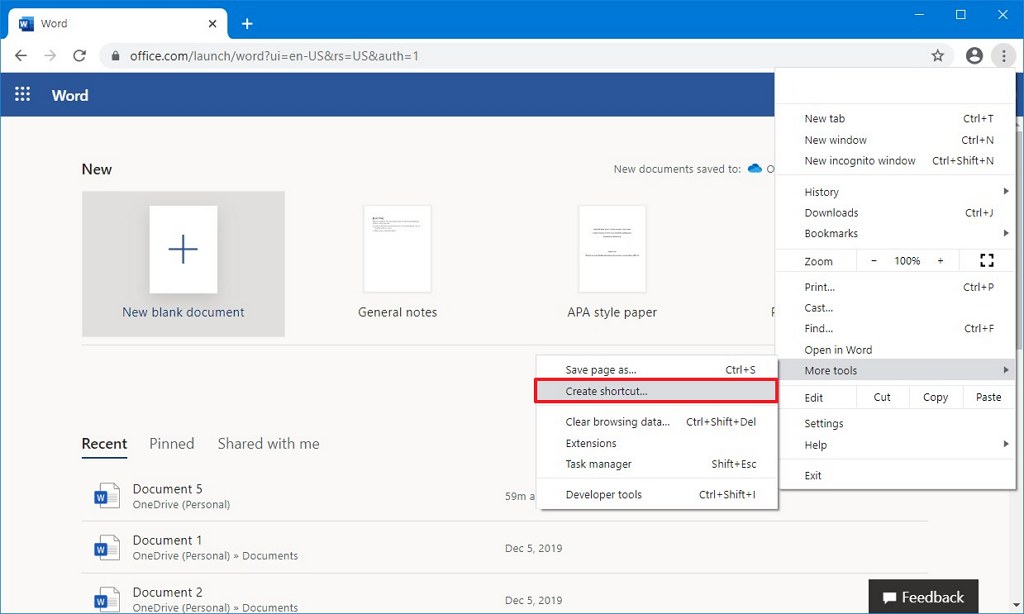Click Cut in the Edit row

pyautogui.click(x=882, y=397)
